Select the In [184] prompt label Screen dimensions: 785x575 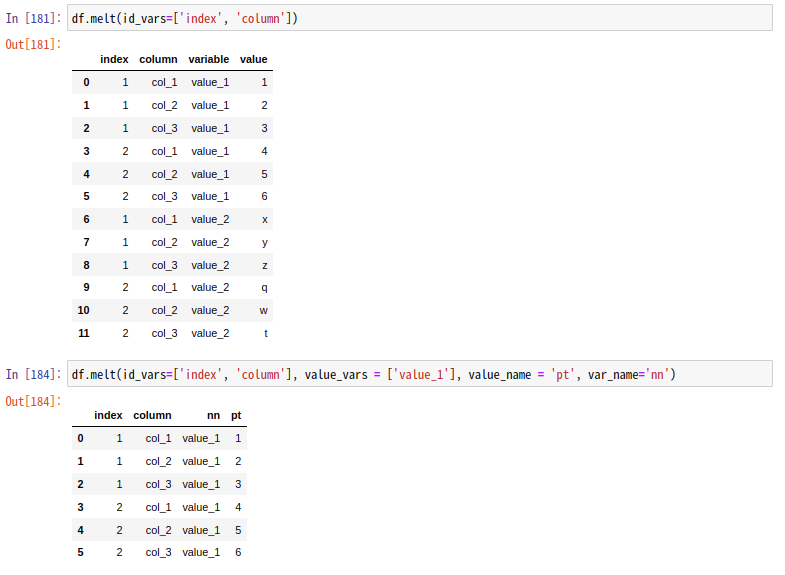tap(33, 374)
